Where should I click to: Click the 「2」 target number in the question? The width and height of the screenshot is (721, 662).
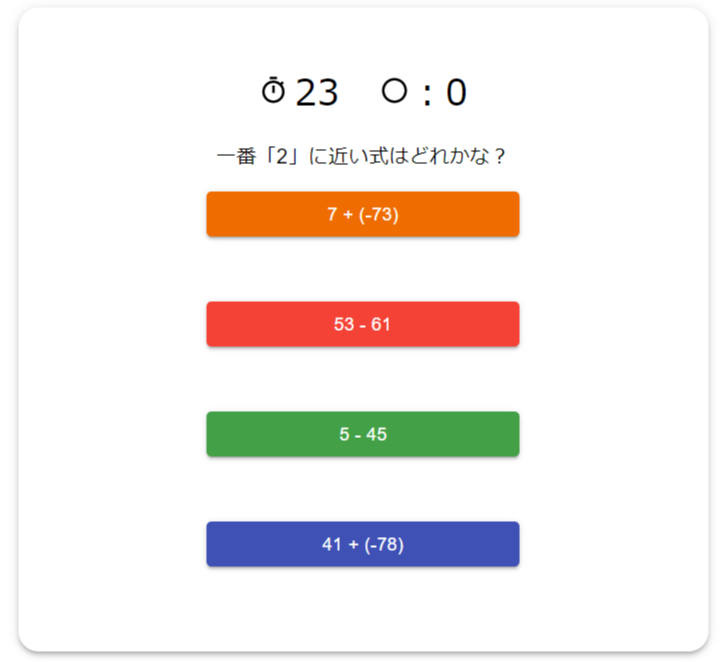(x=282, y=157)
